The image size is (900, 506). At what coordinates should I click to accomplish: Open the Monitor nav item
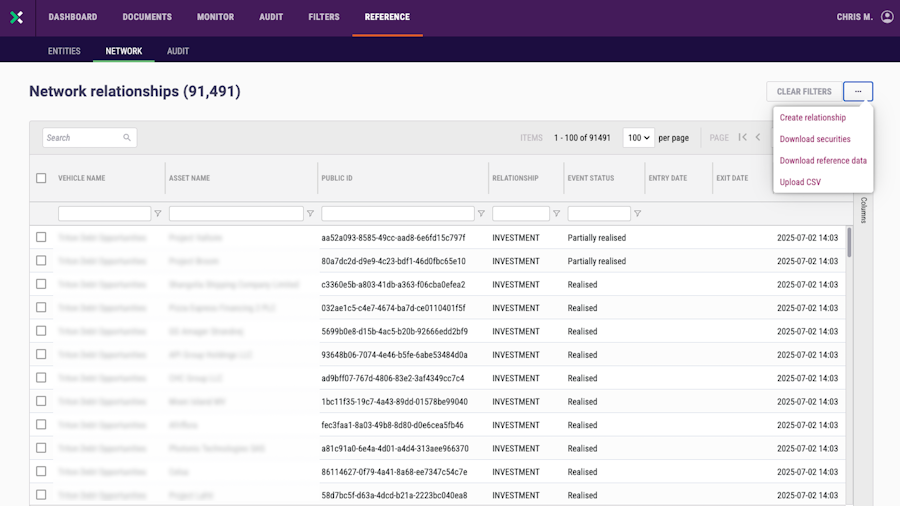click(215, 17)
